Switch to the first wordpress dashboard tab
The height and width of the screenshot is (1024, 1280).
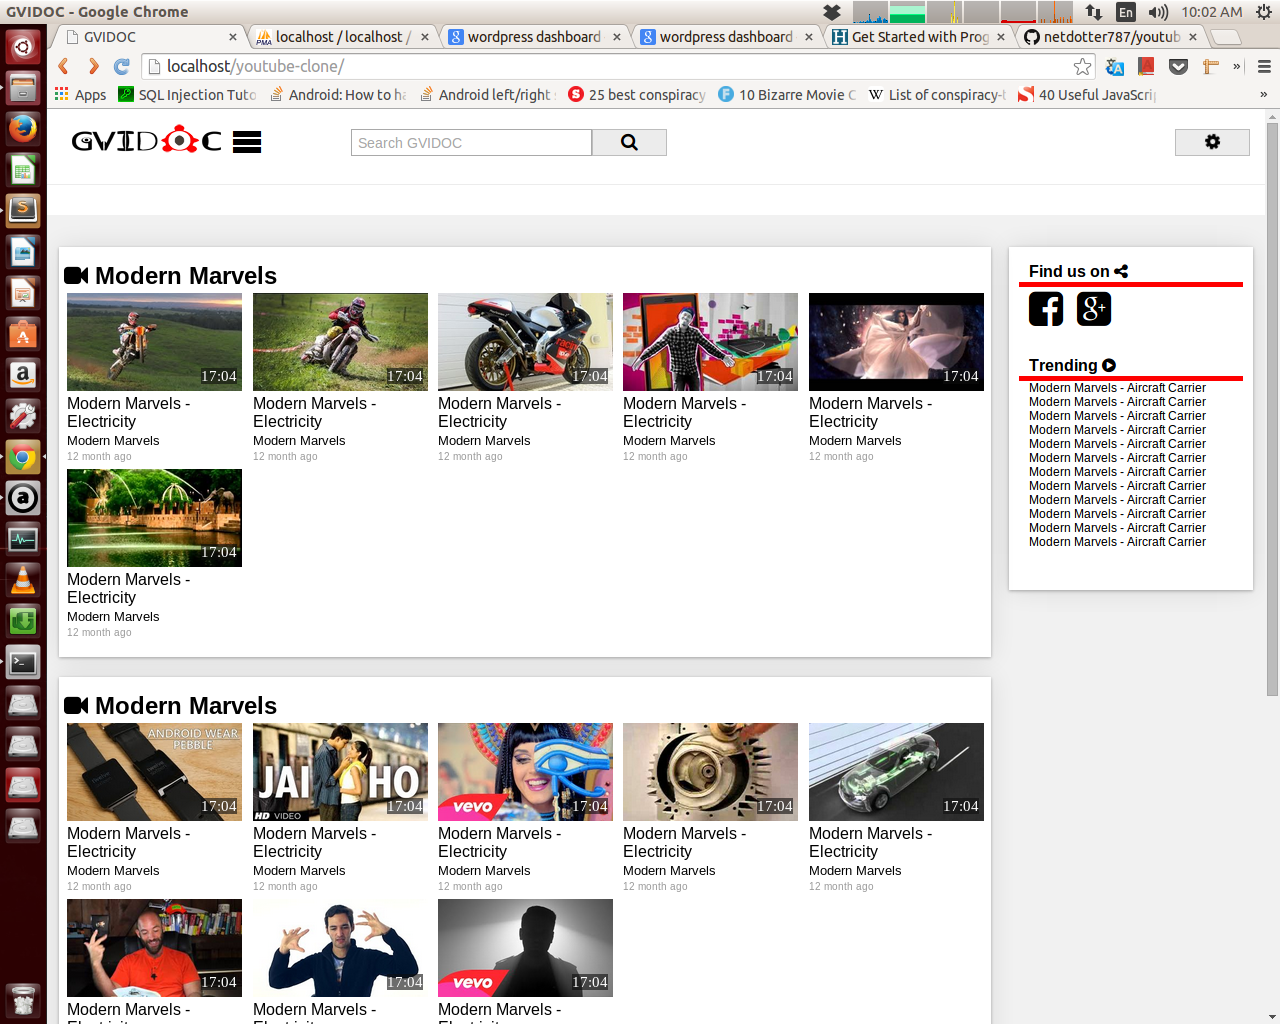(534, 37)
